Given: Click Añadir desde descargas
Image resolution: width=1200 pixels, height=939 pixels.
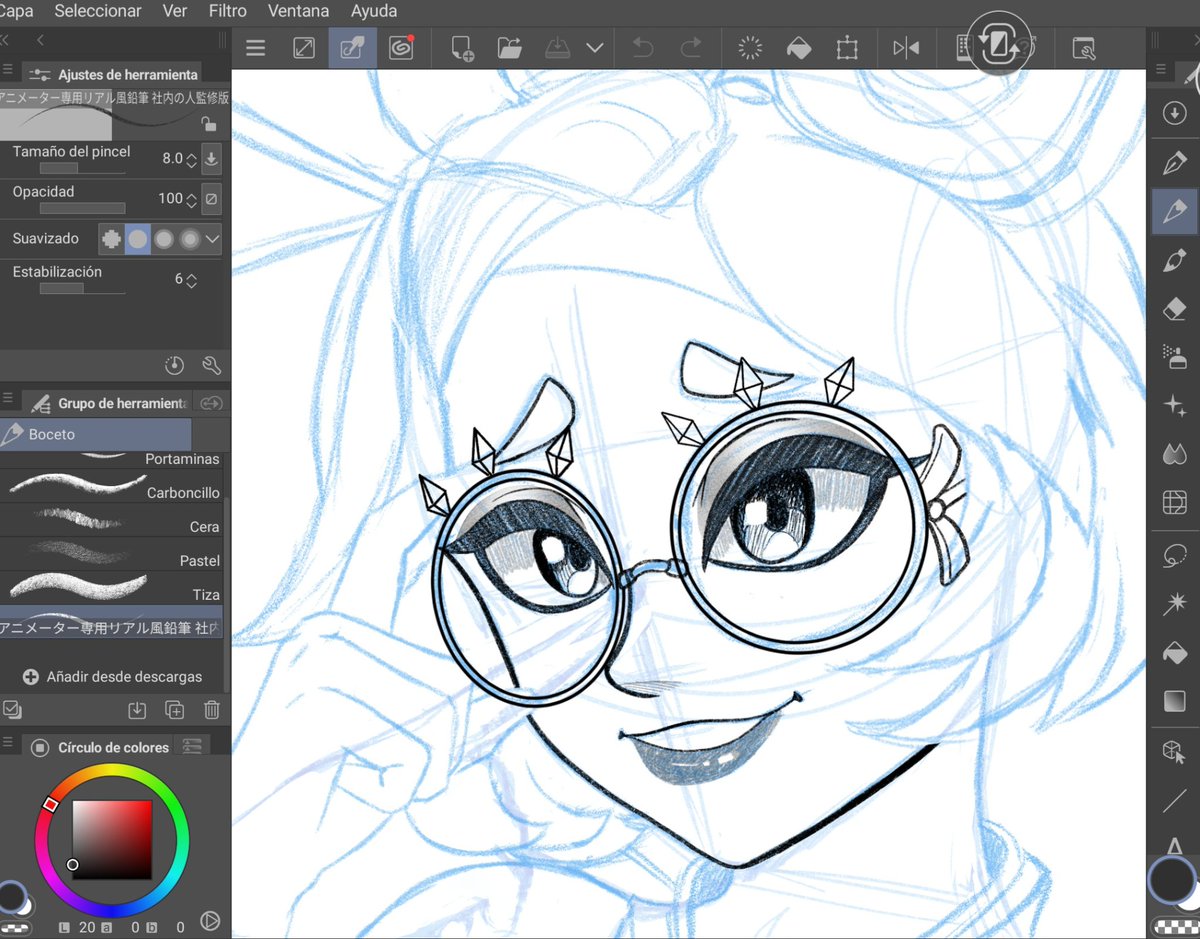Looking at the screenshot, I should pos(112,677).
